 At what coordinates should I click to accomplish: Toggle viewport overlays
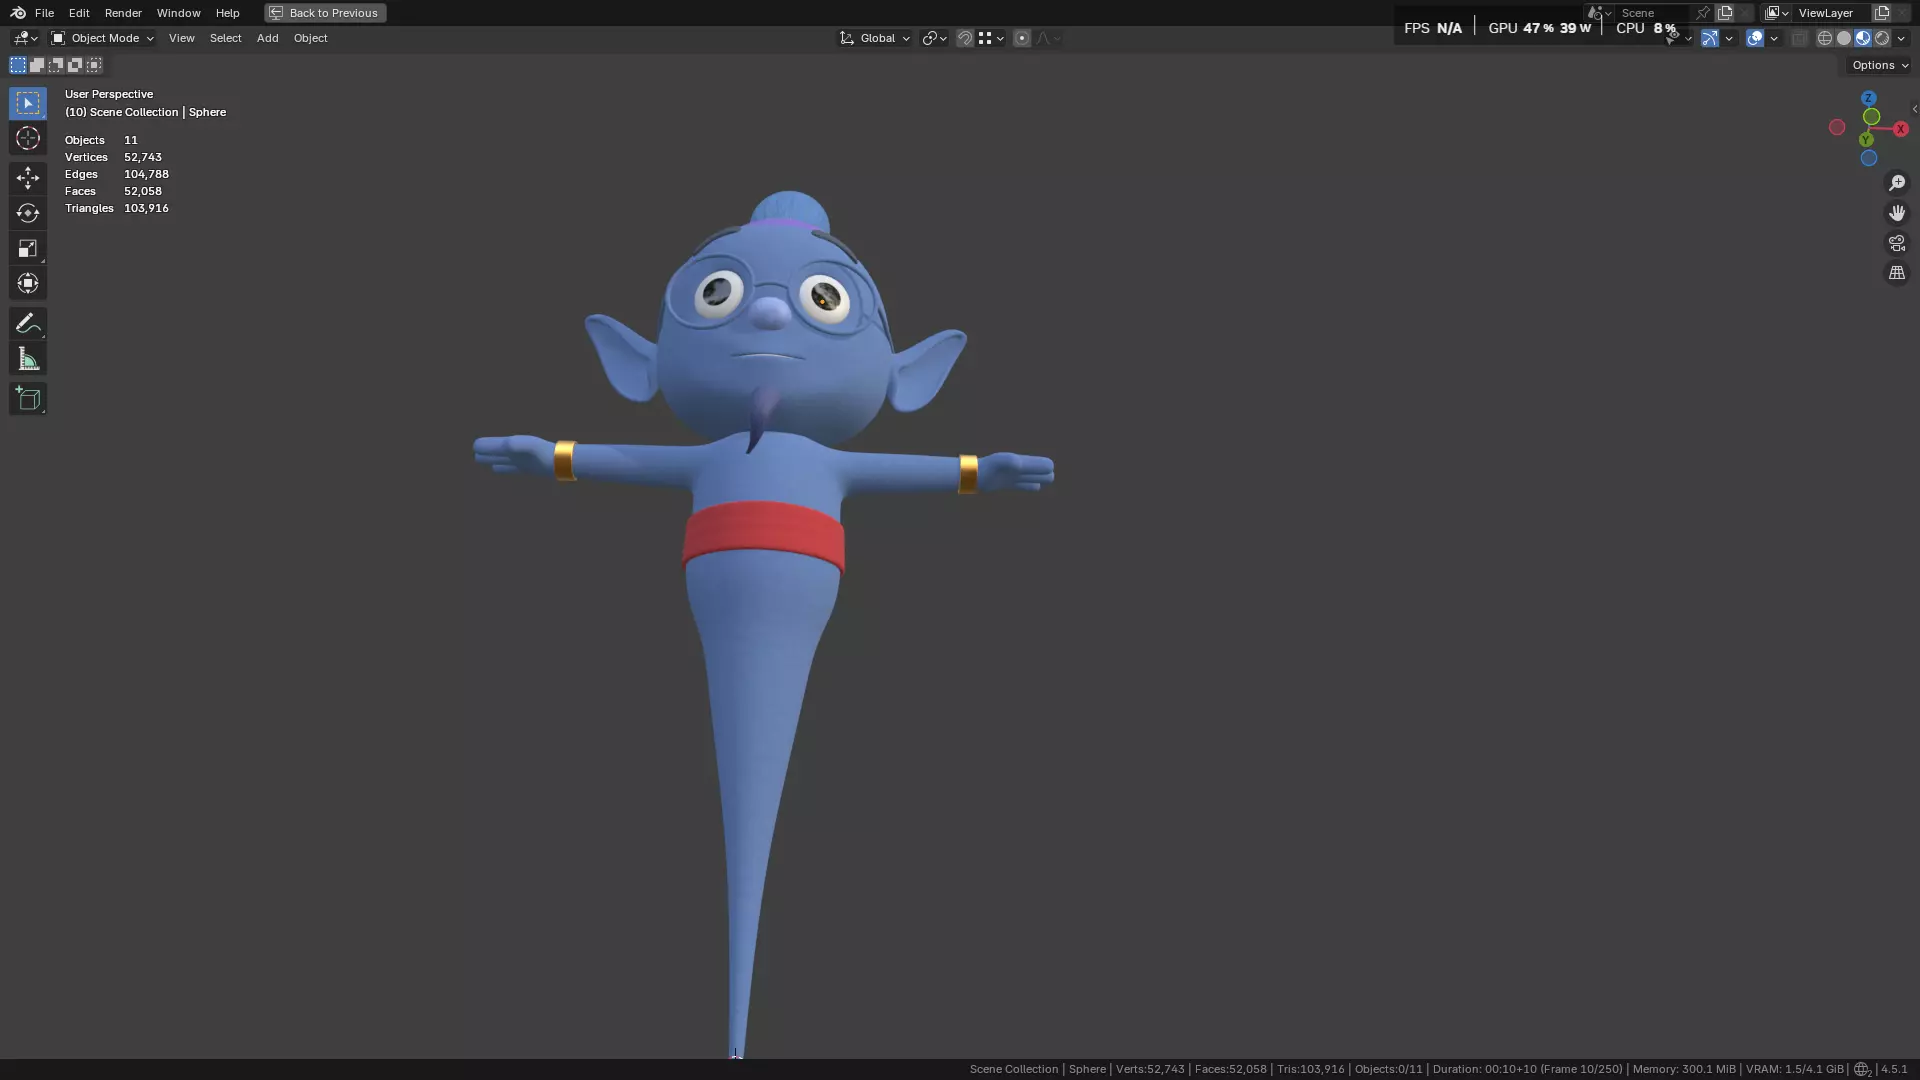pyautogui.click(x=1755, y=38)
